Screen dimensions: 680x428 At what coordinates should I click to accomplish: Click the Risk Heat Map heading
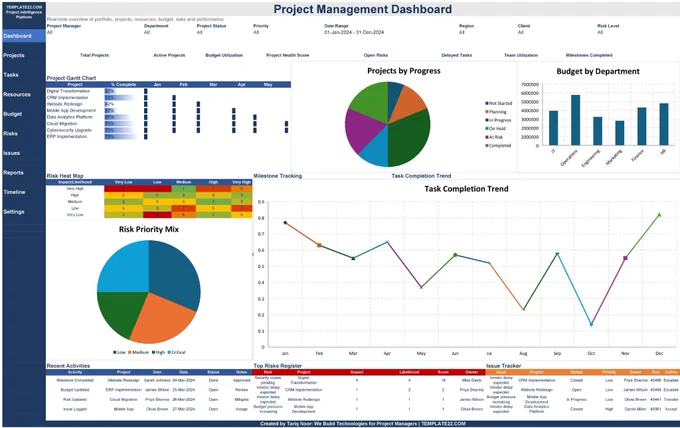[65, 176]
